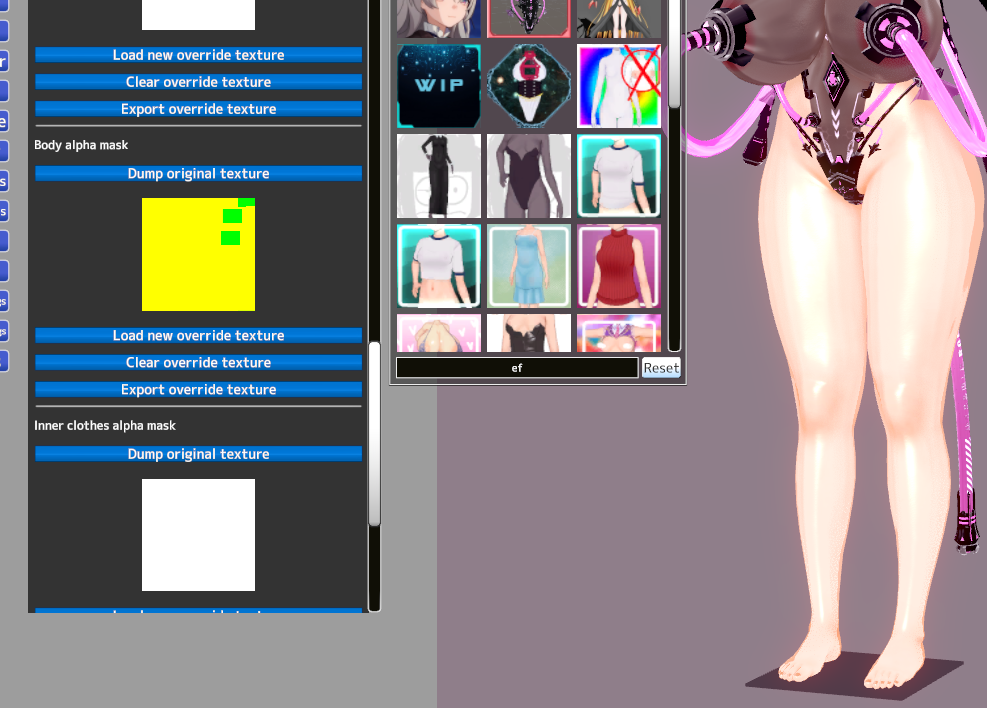Dump original texture for Body alpha mask
Viewport: 987px width, 708px height.
(198, 174)
